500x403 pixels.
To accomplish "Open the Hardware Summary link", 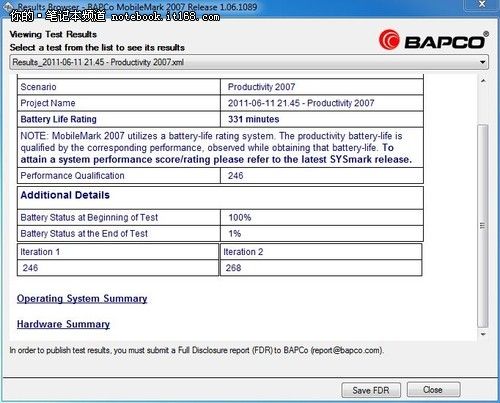I will click(63, 324).
